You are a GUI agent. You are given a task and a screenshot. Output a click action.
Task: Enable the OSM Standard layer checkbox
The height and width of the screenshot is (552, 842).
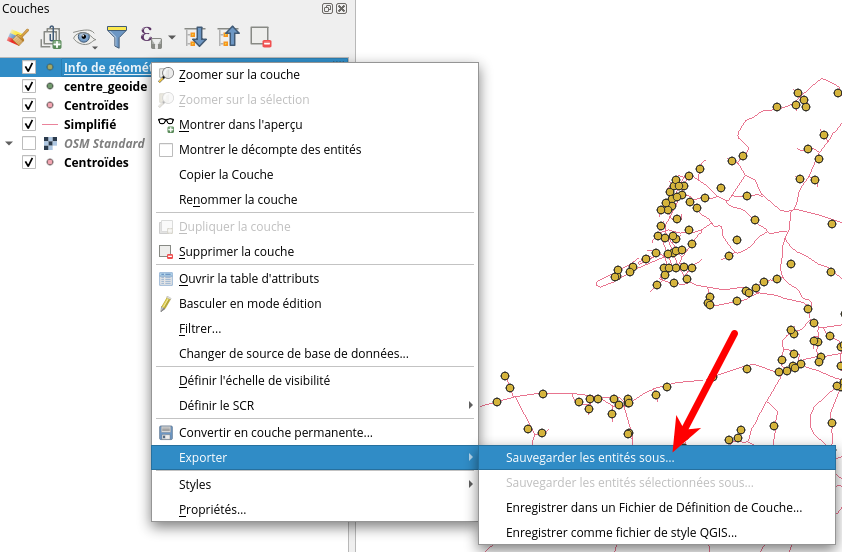(29, 143)
